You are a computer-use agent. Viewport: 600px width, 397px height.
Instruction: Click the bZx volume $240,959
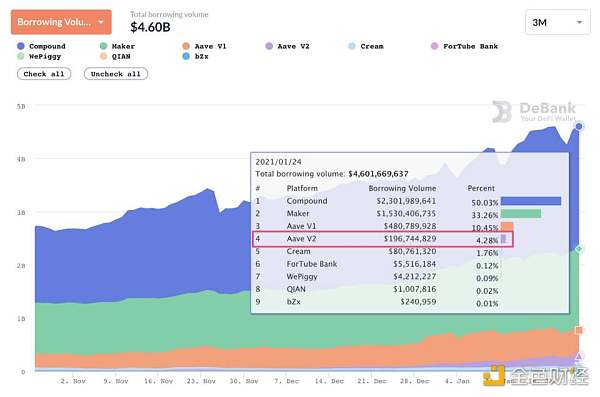[418, 302]
